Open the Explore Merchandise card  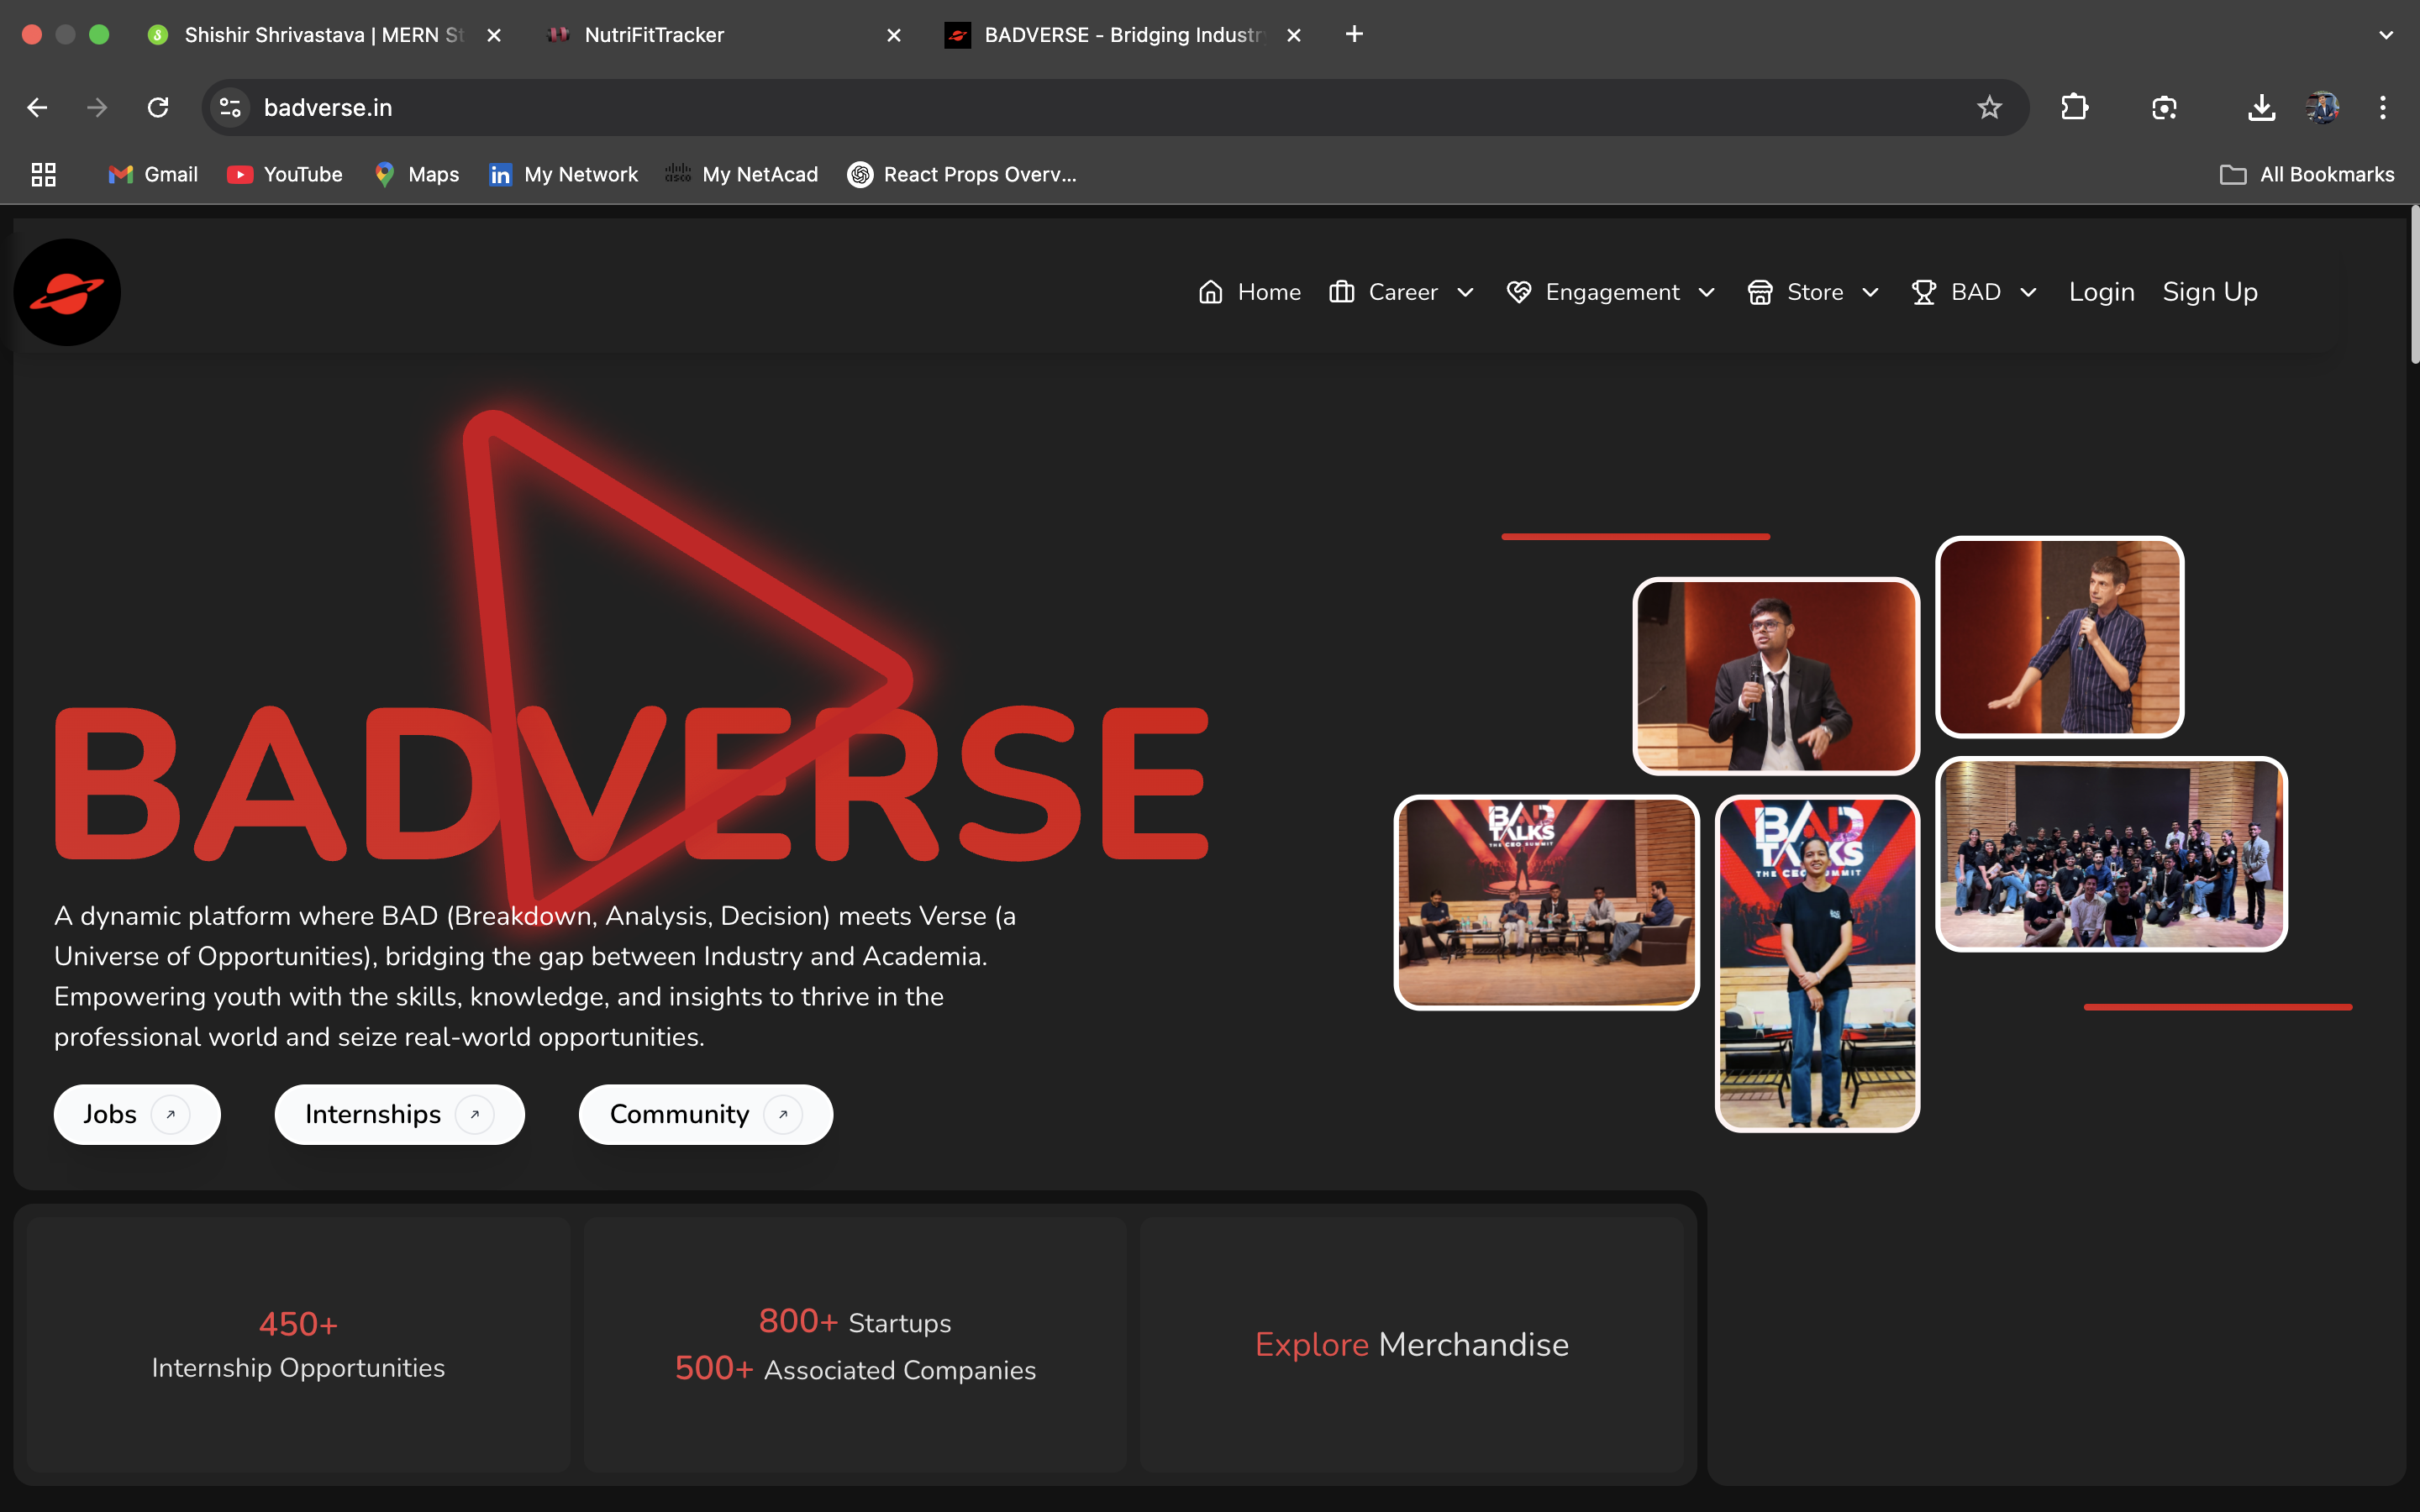1412,1344
